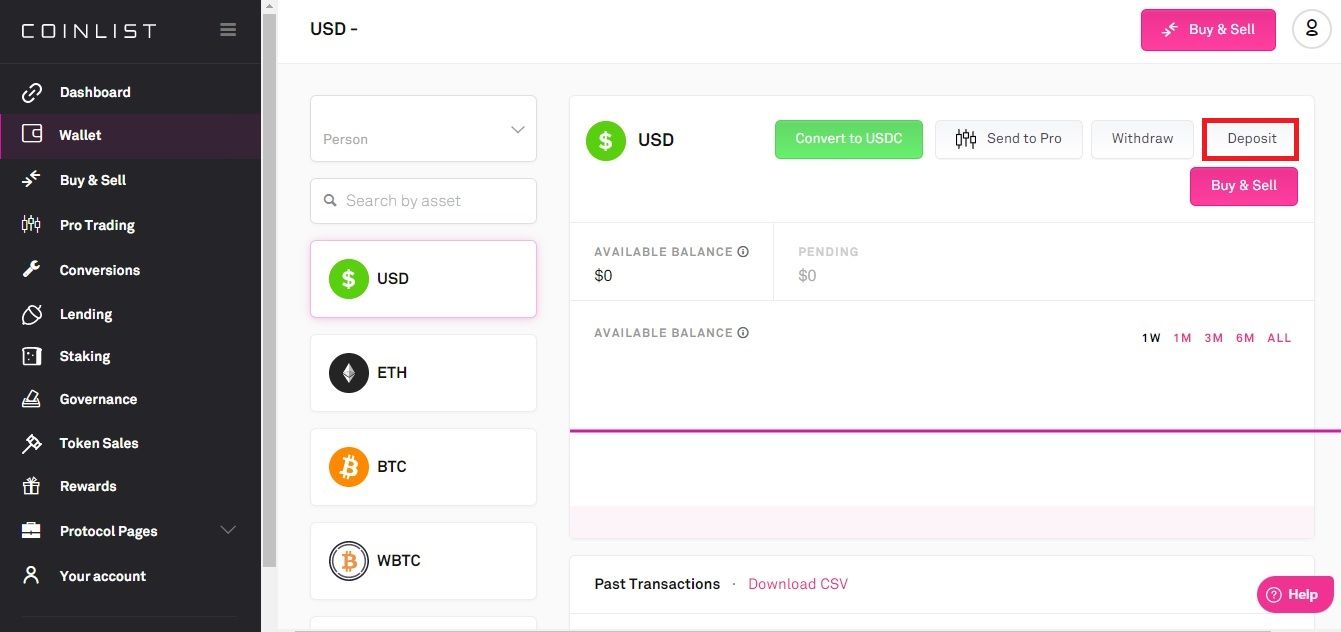Switch chart range to 3M
Viewport: 1341px width, 632px height.
coord(1213,338)
